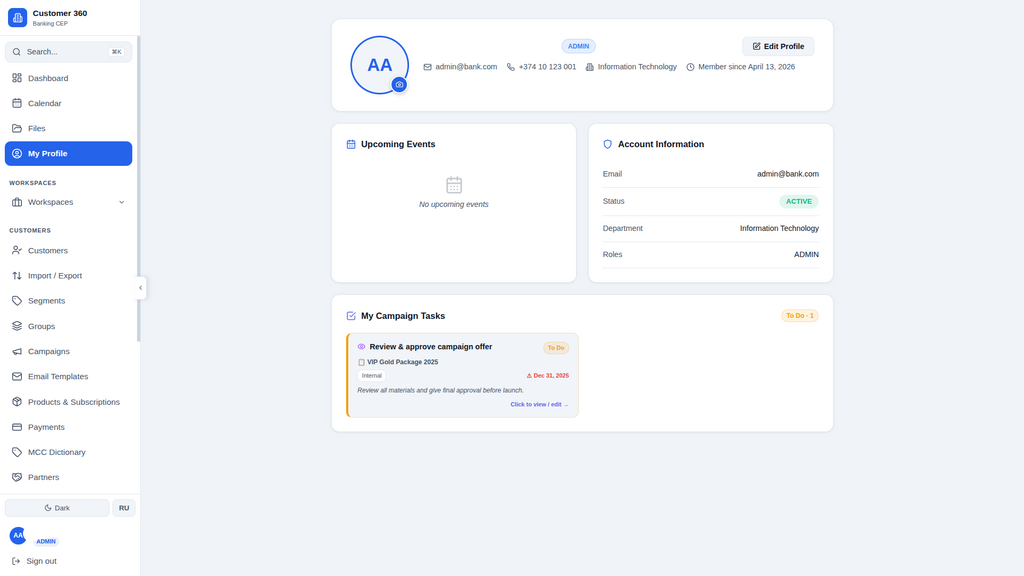Click the ADMIN badge in profile header
Image resolution: width=1024 pixels, height=576 pixels.
click(x=578, y=46)
